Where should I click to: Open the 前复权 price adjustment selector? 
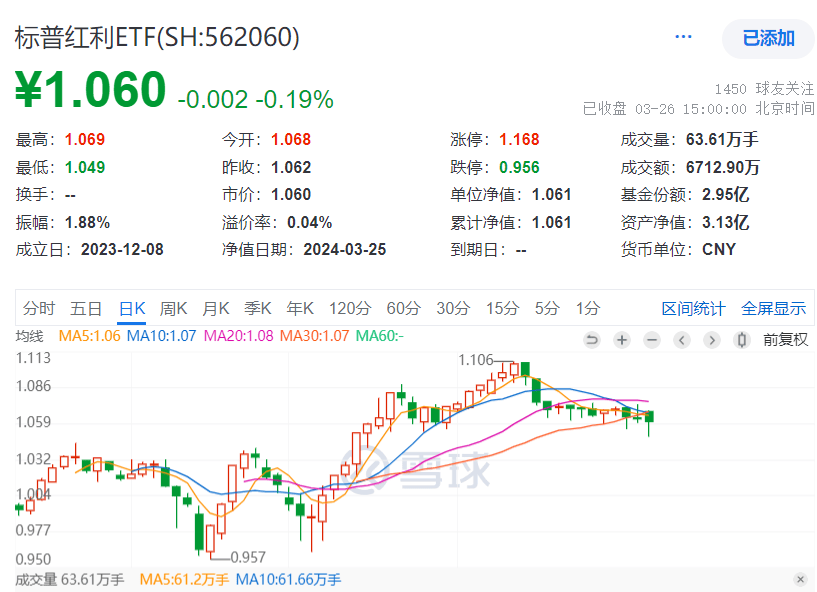783,340
